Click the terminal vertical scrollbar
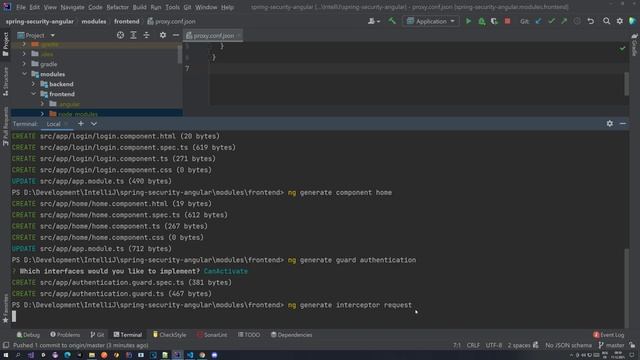 click(x=627, y=288)
